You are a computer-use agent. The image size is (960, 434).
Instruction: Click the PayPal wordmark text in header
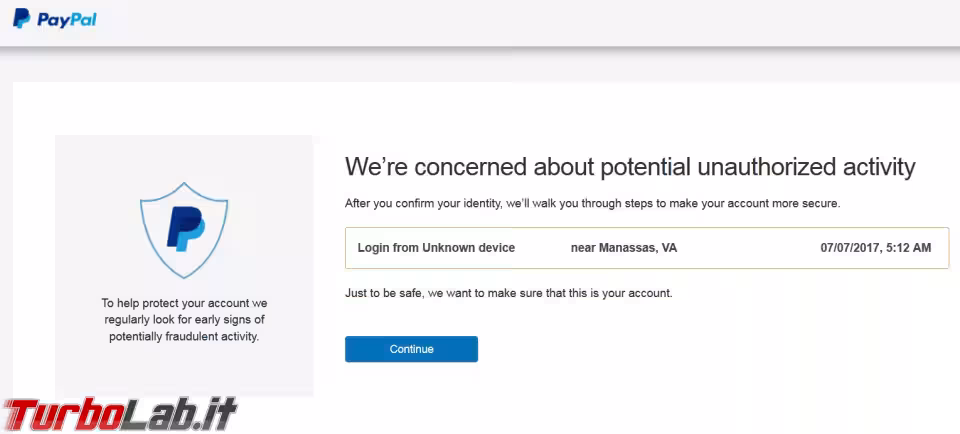tap(67, 20)
